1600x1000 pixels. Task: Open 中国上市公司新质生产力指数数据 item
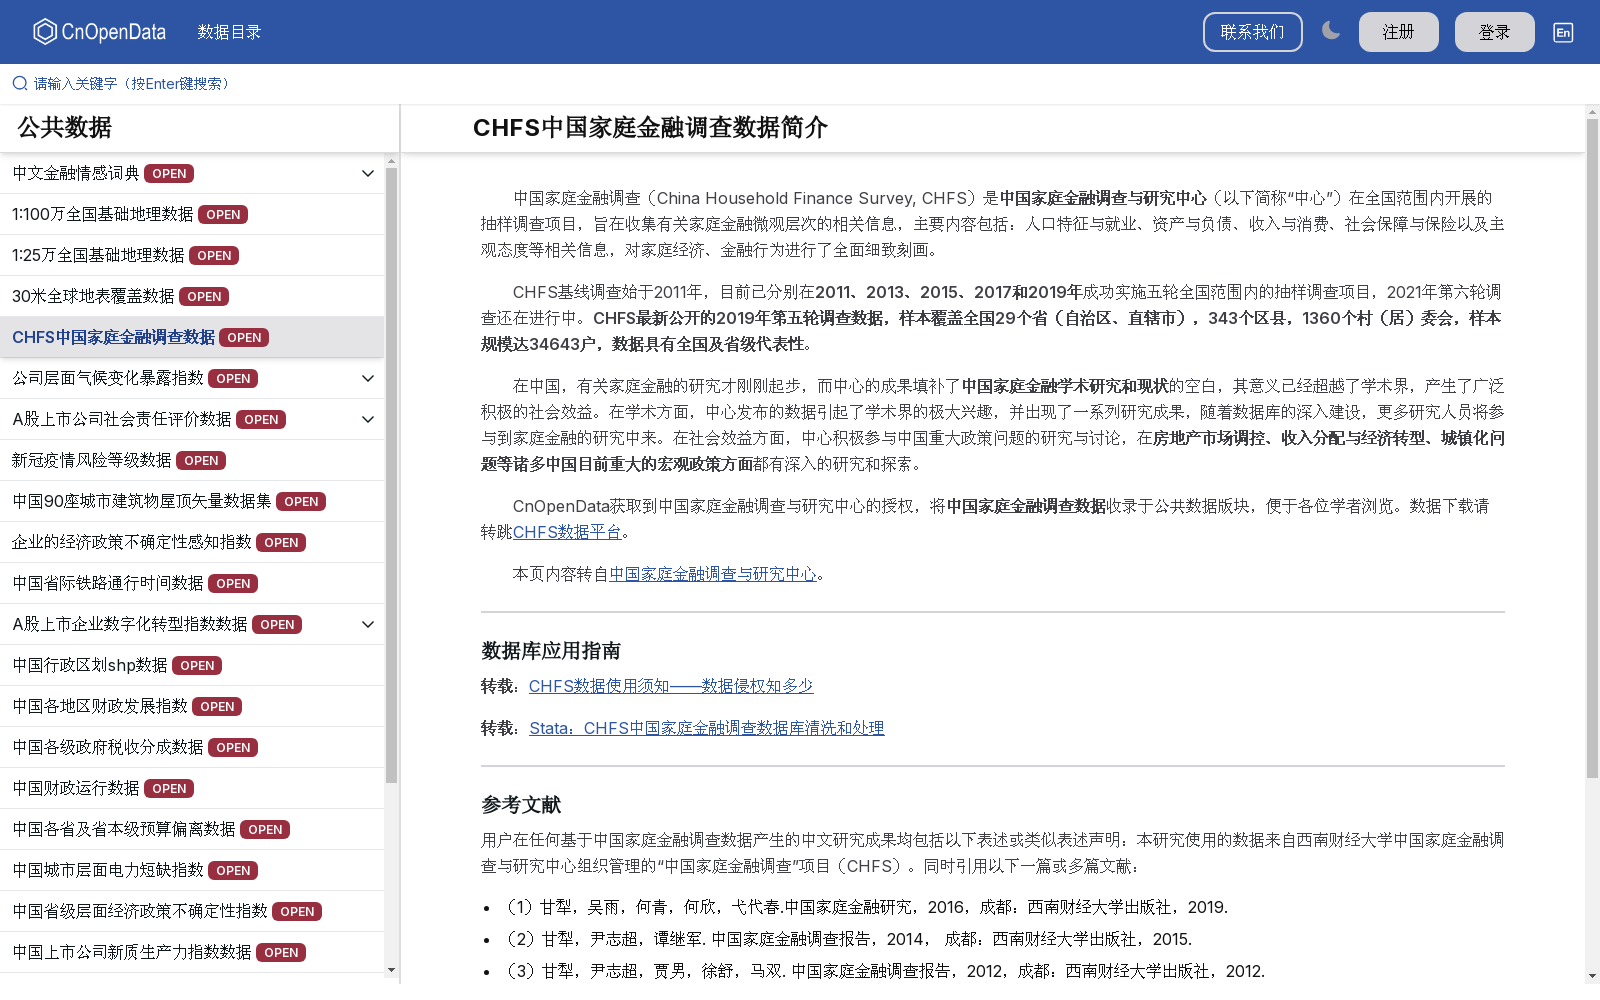pyautogui.click(x=192, y=952)
